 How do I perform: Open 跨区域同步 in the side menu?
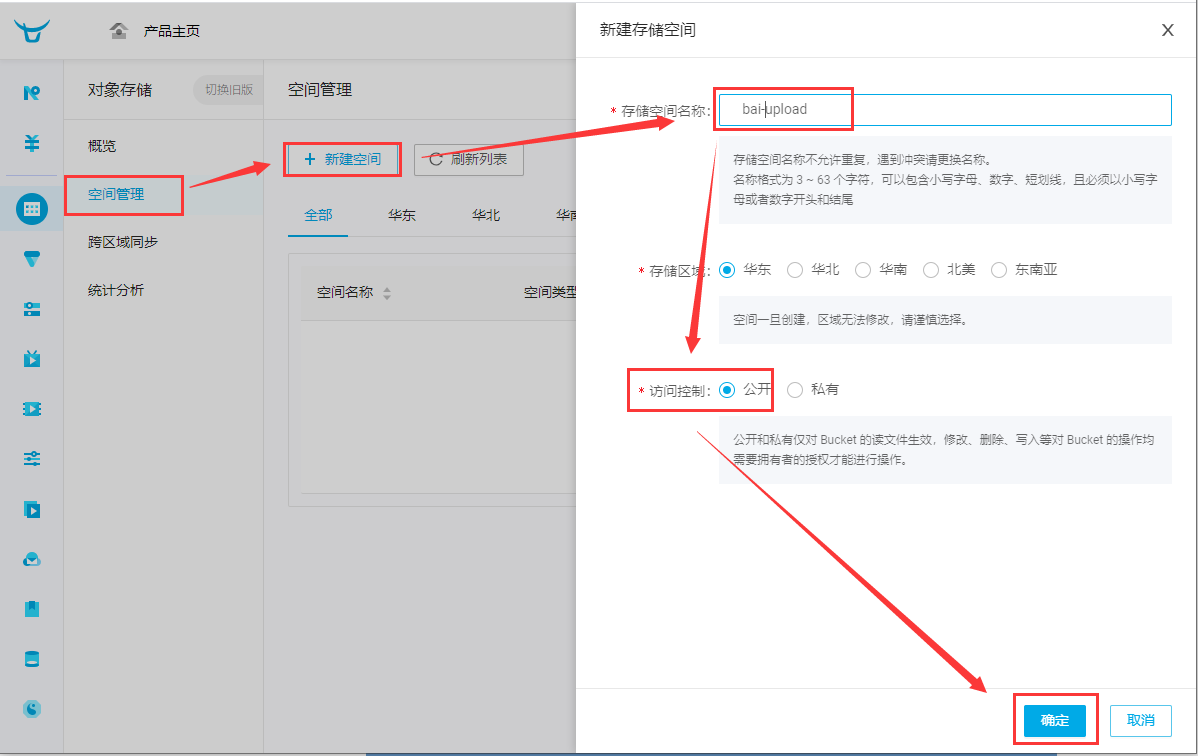(x=123, y=242)
